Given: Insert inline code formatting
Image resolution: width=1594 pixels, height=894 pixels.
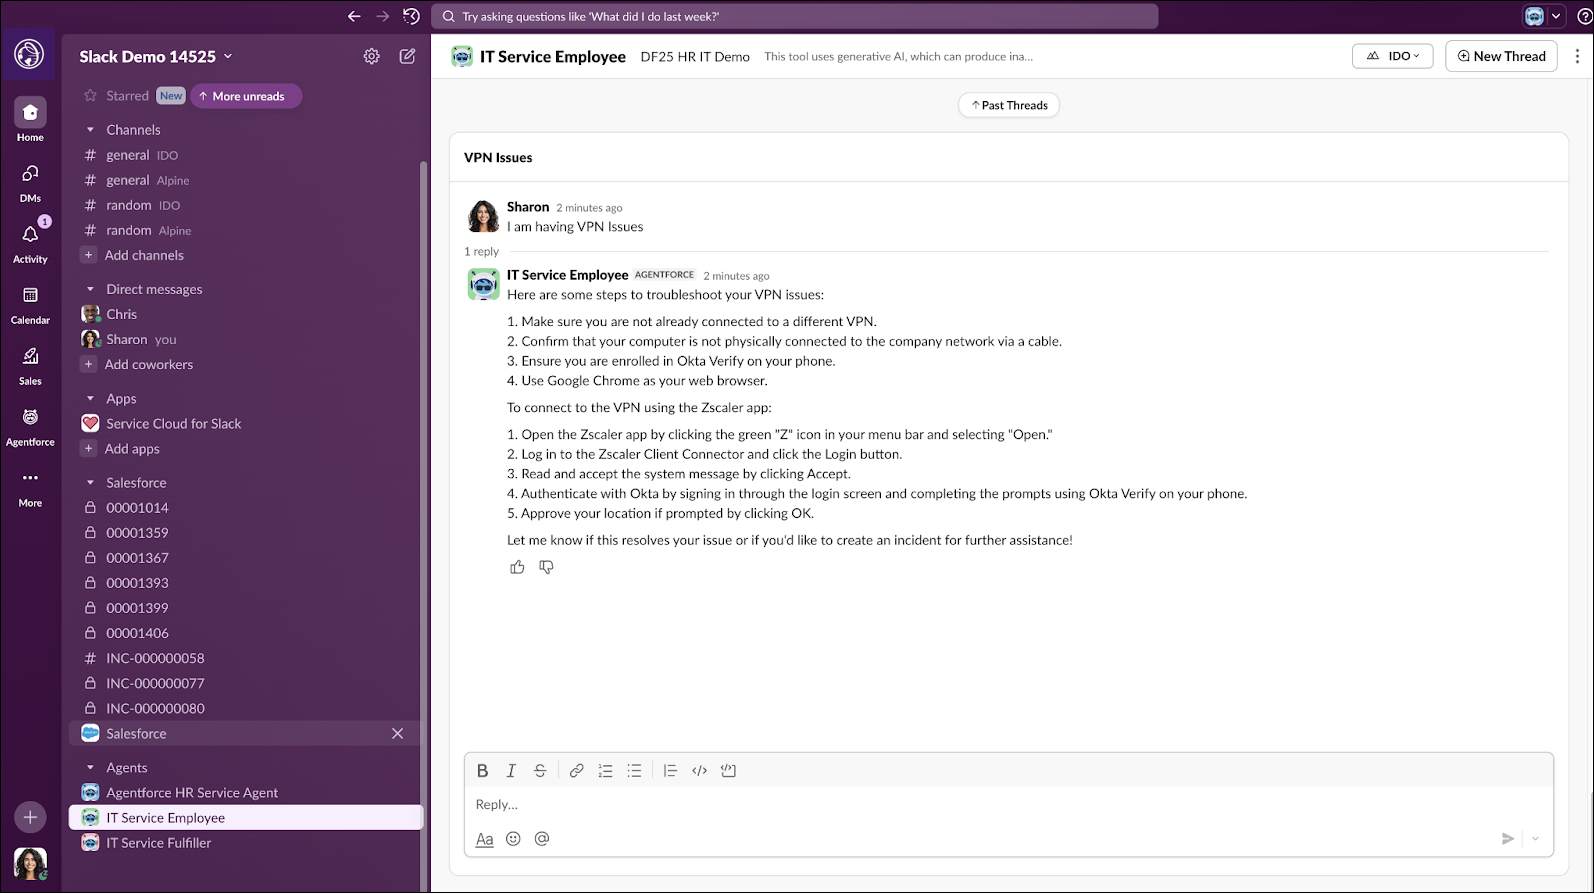Looking at the screenshot, I should (699, 771).
